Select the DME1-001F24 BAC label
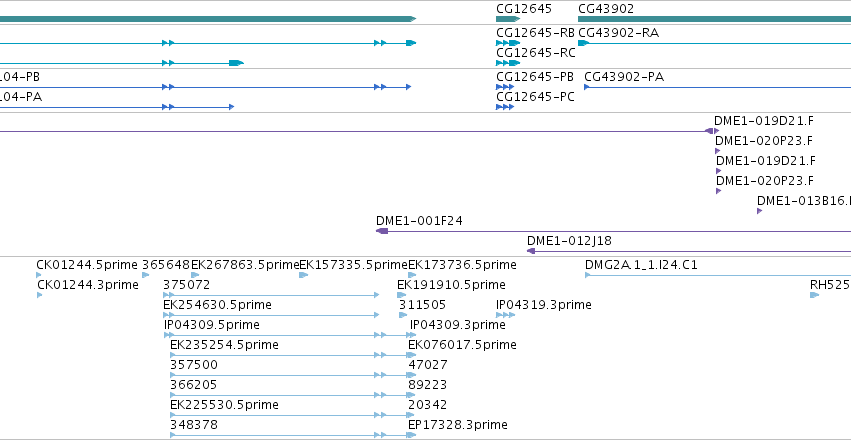This screenshot has height=440, width=851. pyautogui.click(x=419, y=221)
